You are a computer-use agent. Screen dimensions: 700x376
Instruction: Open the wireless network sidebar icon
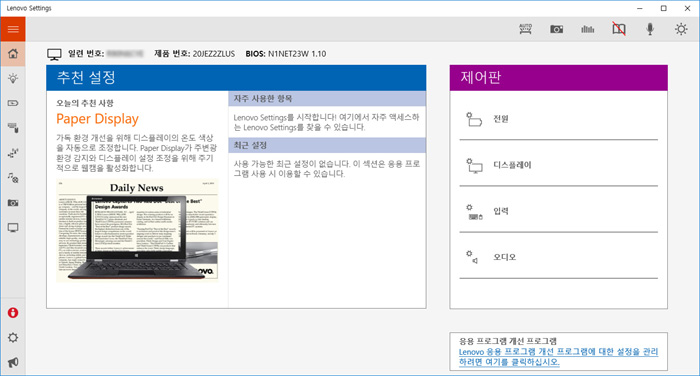click(x=13, y=153)
